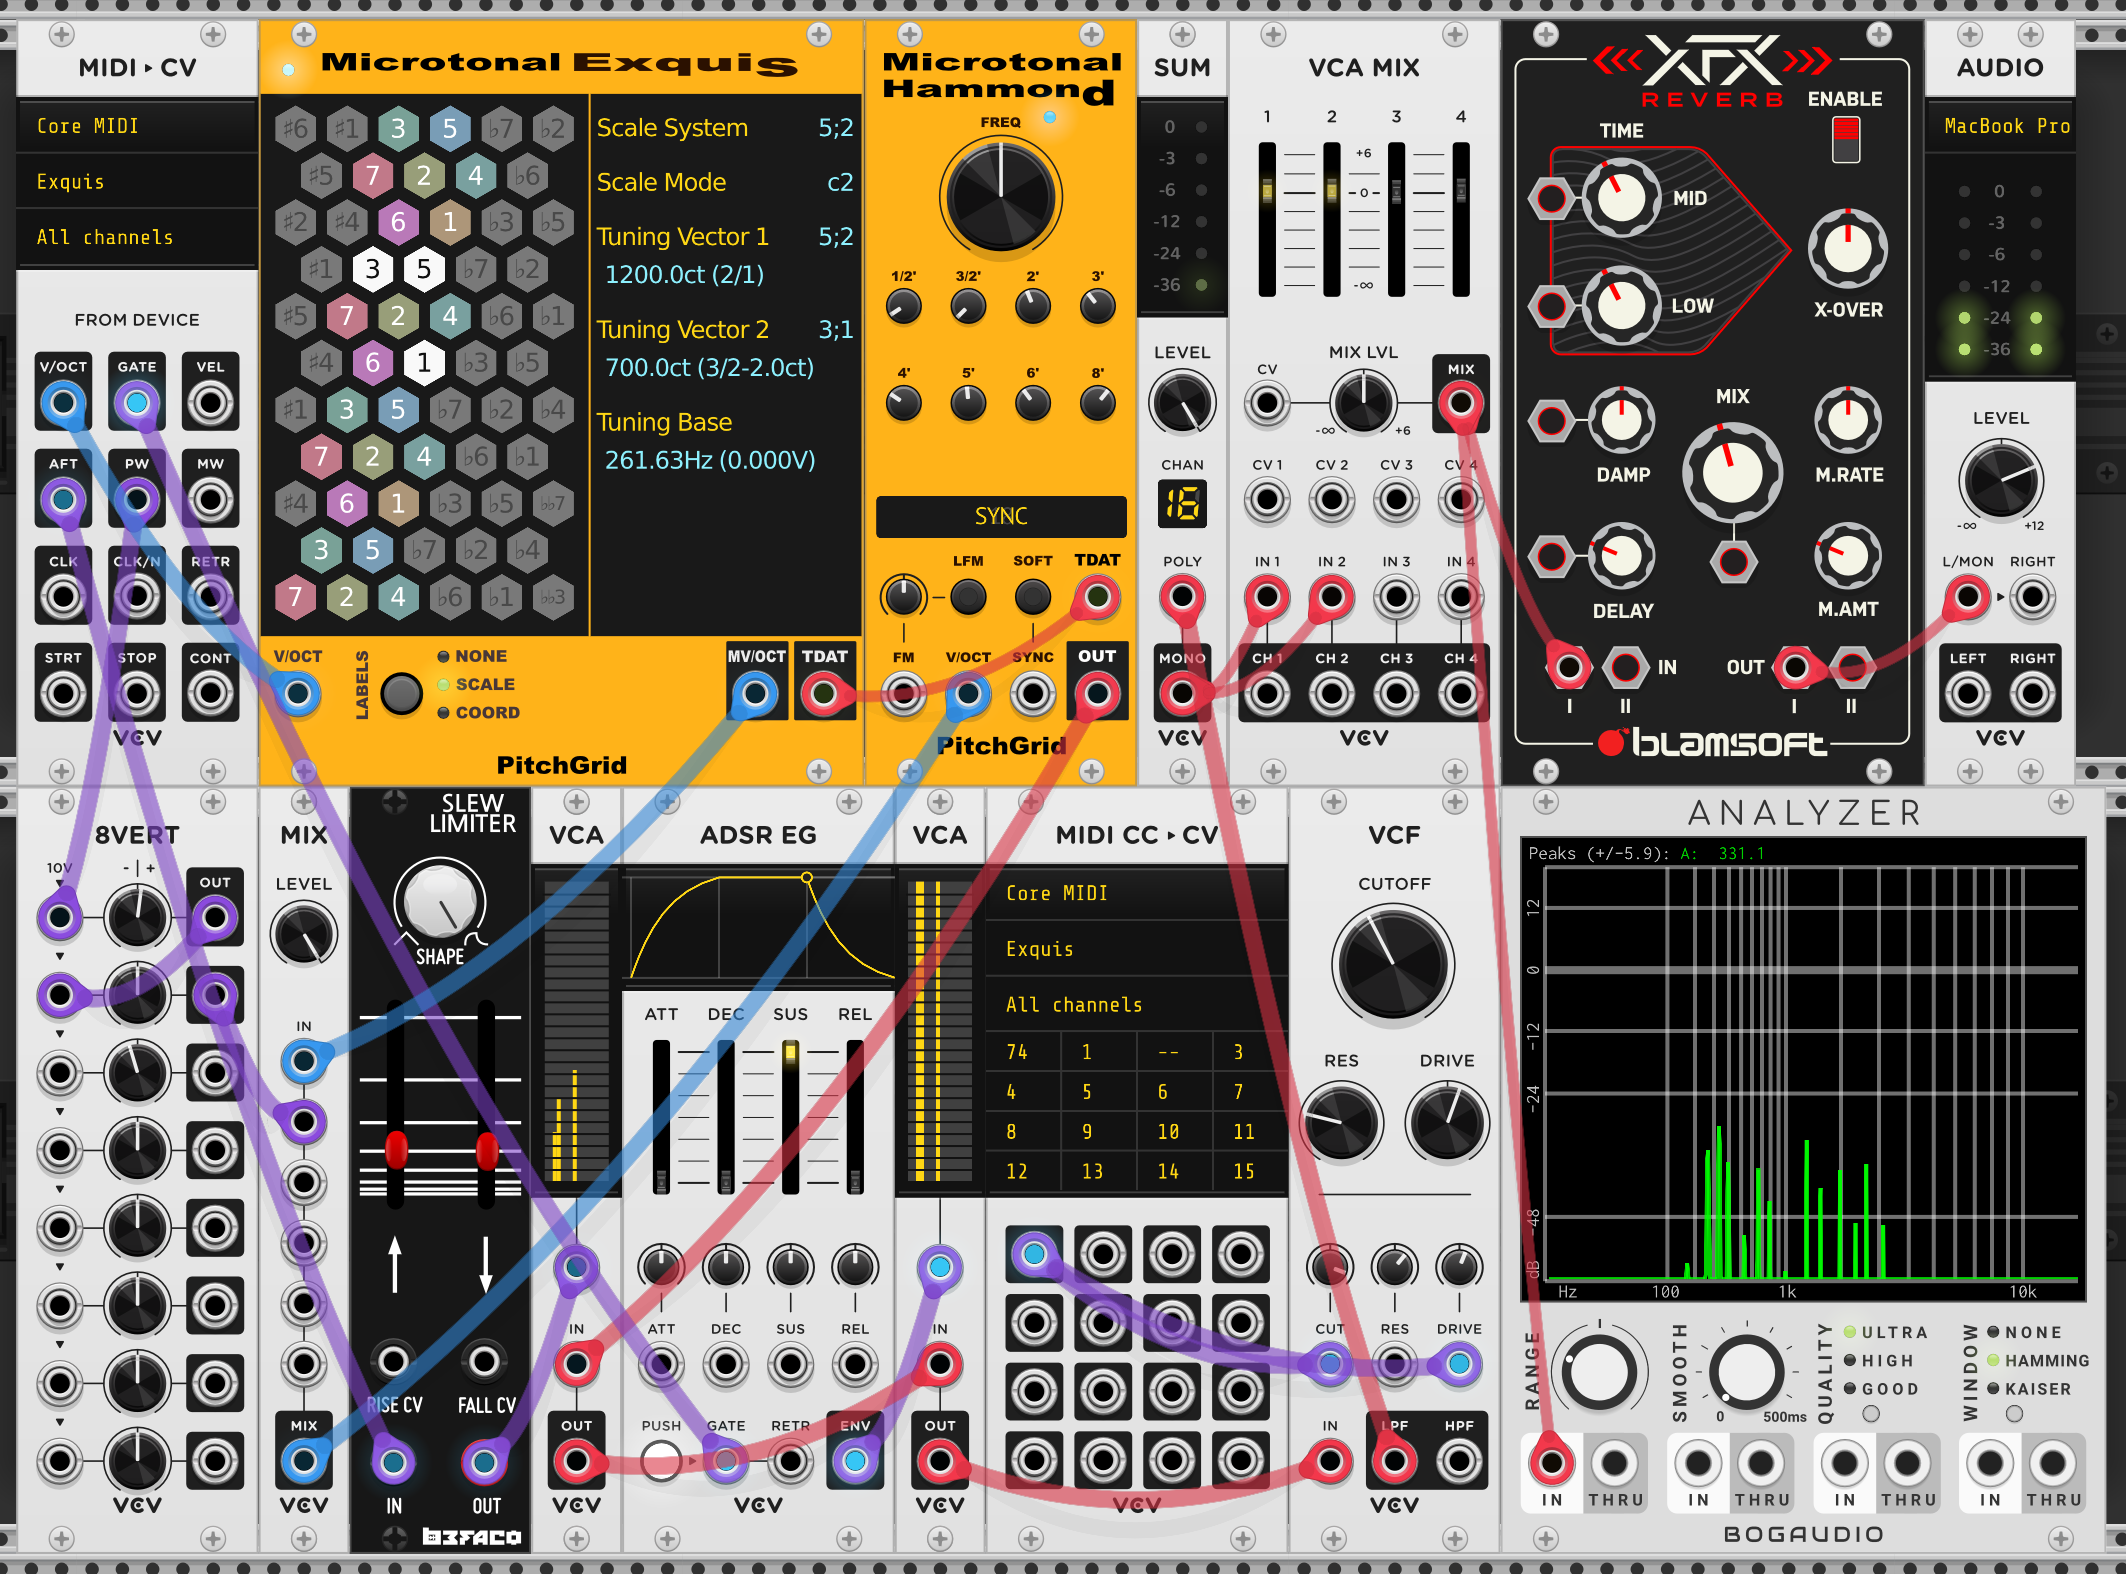Click CC cell 15 in MIDI CC-CV
2126x1574 pixels.
click(x=1249, y=1171)
